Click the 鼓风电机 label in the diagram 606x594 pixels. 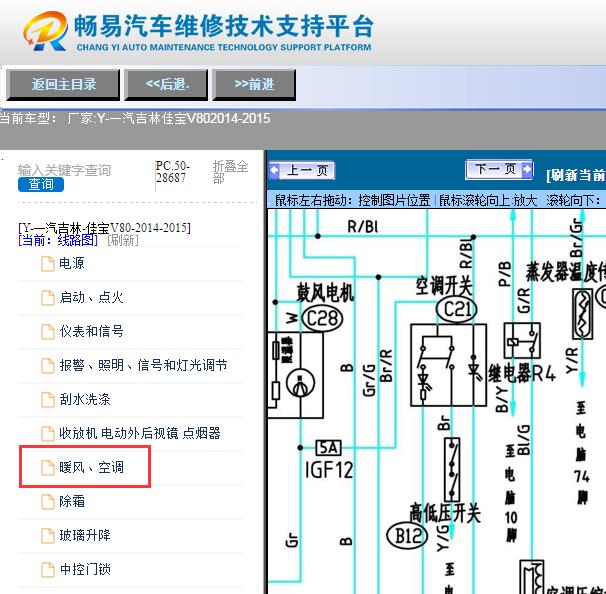pos(325,292)
